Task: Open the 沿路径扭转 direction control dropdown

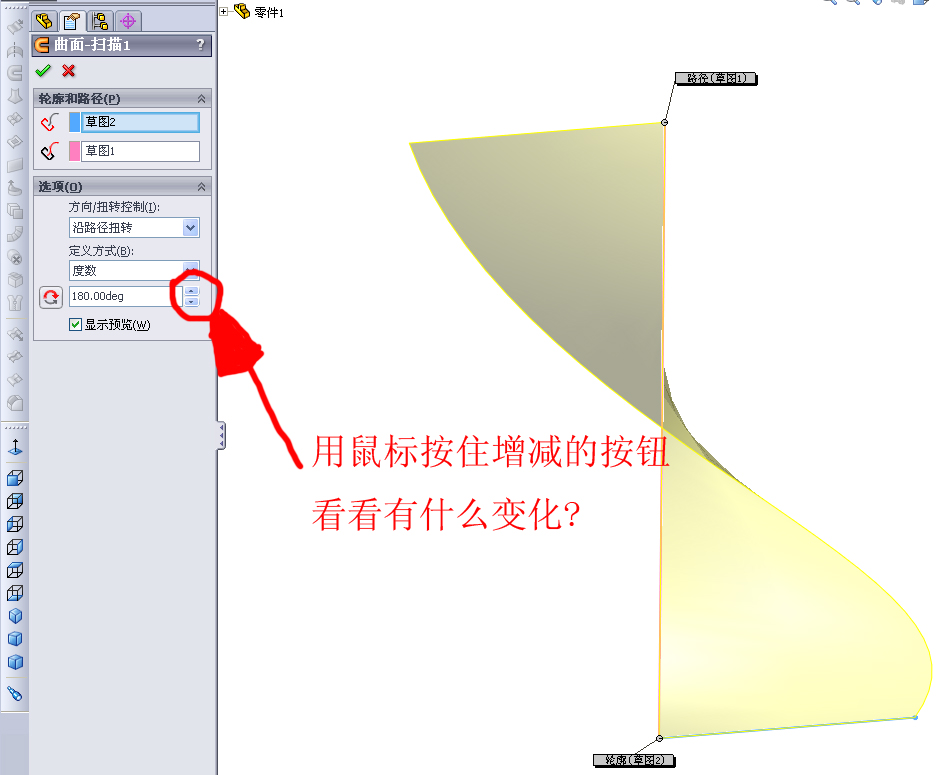Action: pos(191,228)
